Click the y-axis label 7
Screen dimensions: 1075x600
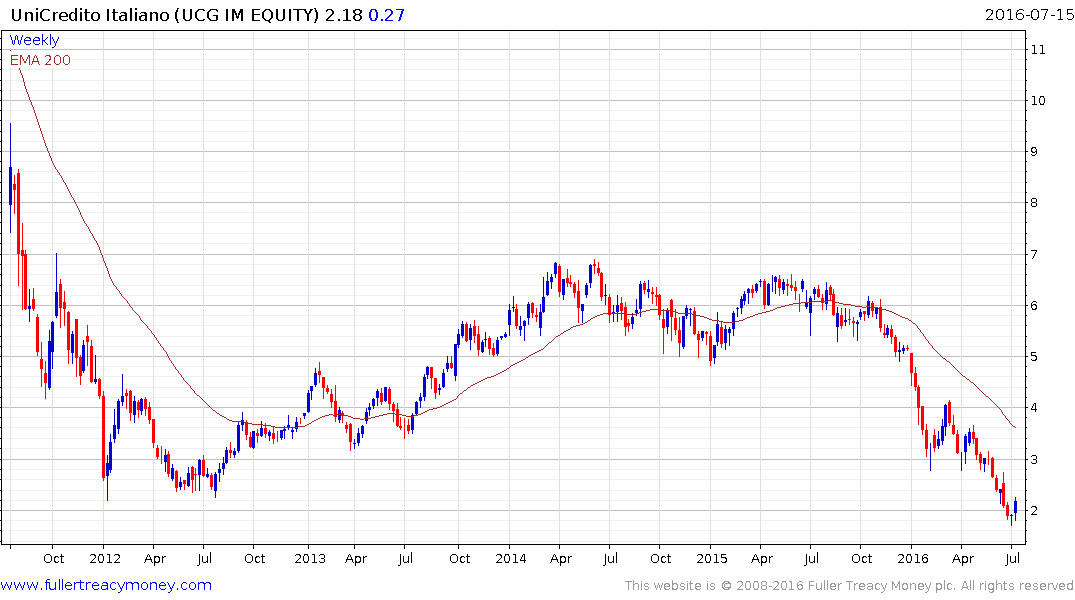pos(1035,254)
